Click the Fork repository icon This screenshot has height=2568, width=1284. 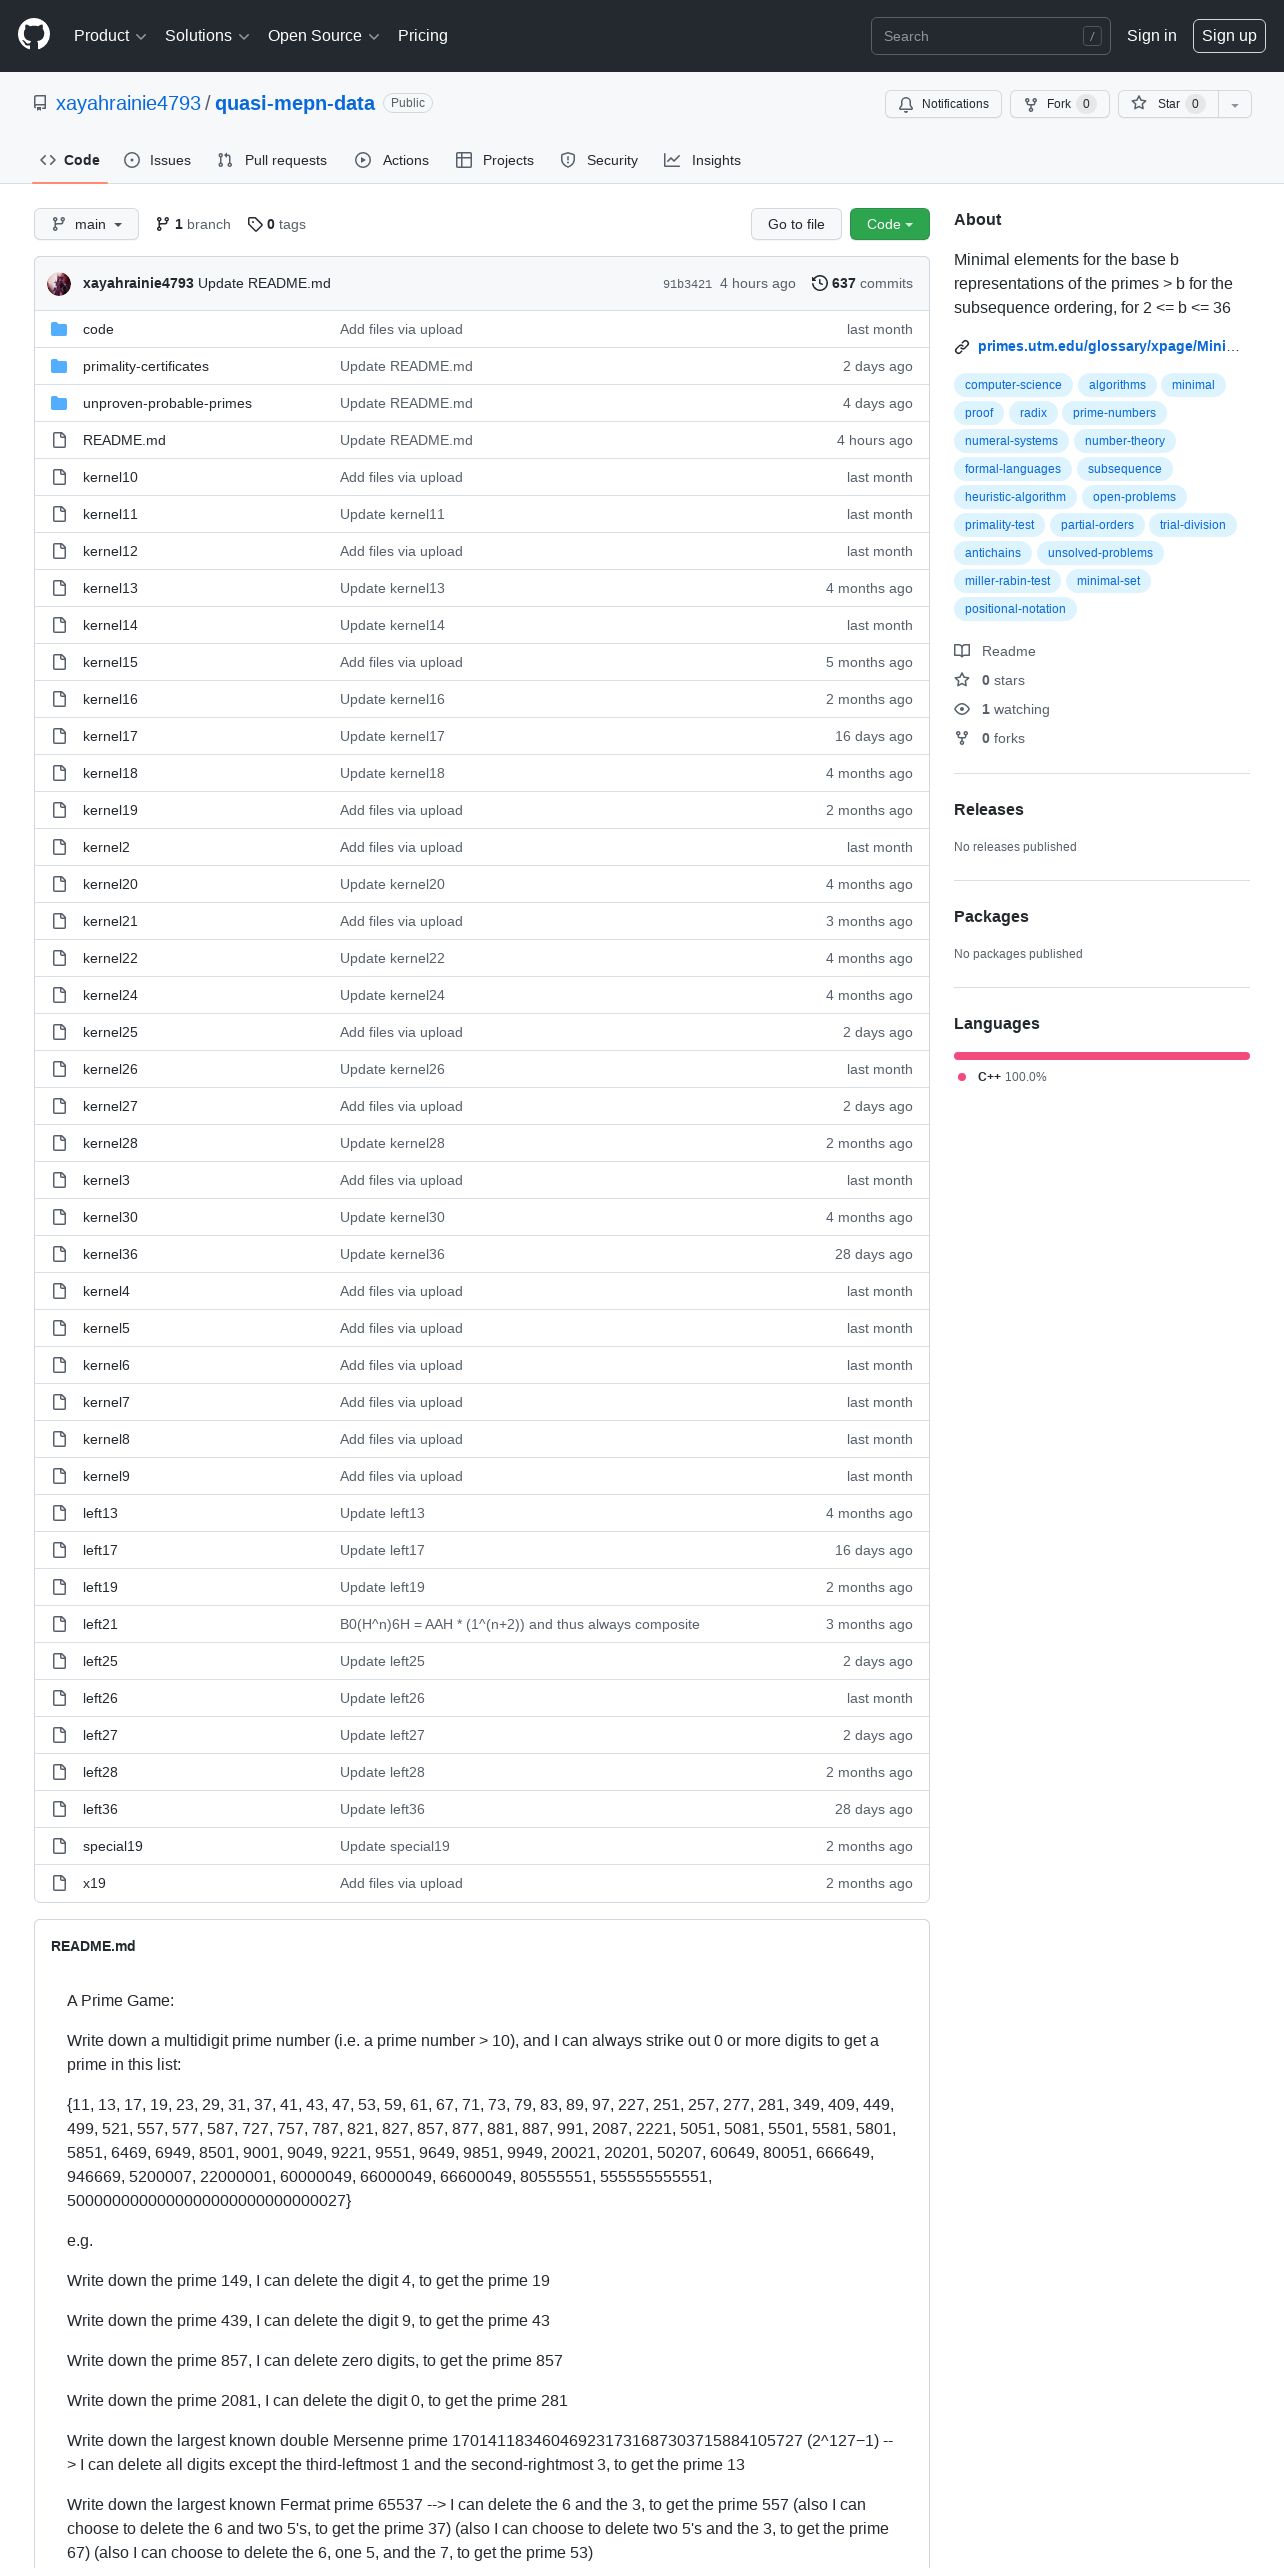[x=1031, y=104]
